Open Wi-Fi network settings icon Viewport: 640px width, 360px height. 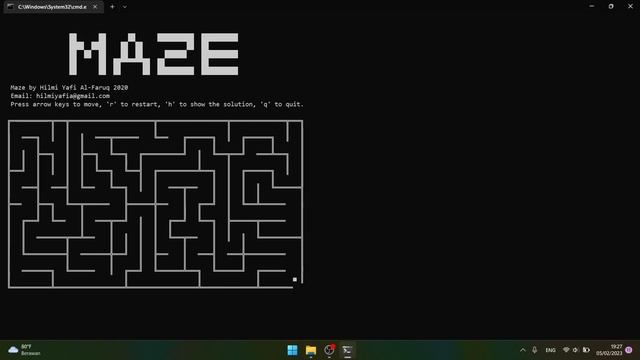tap(566, 350)
